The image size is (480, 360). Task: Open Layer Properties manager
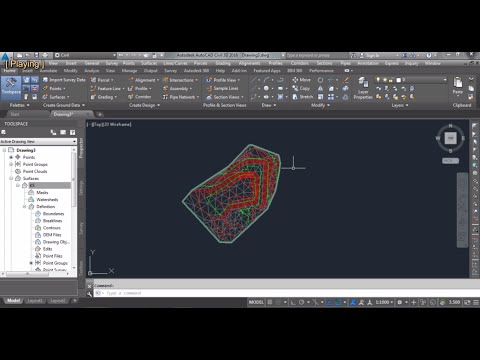click(x=363, y=88)
